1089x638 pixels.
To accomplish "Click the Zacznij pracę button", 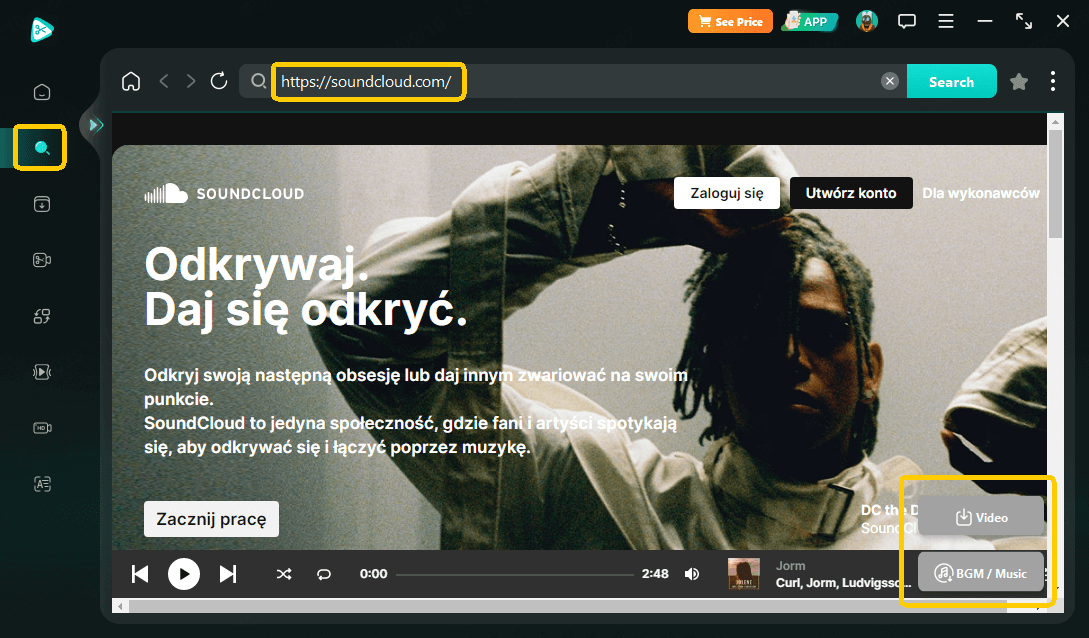I will [211, 519].
